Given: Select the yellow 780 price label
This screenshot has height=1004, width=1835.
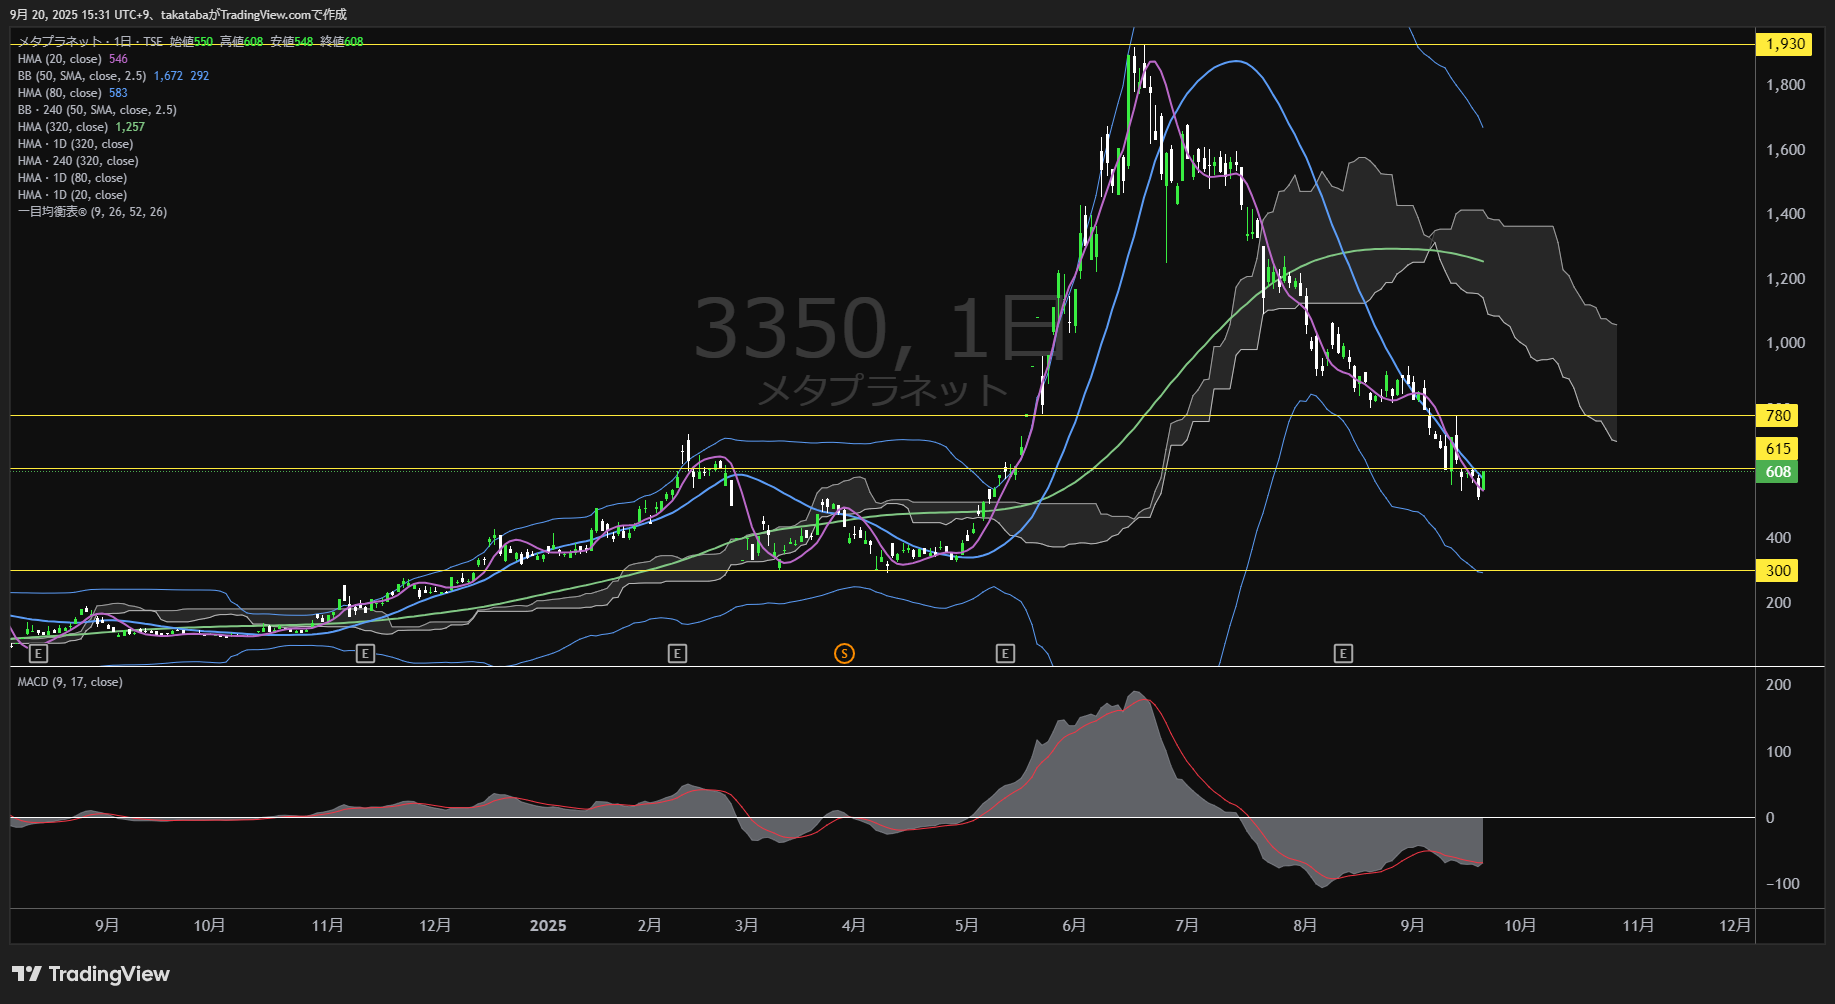Looking at the screenshot, I should tap(1777, 415).
